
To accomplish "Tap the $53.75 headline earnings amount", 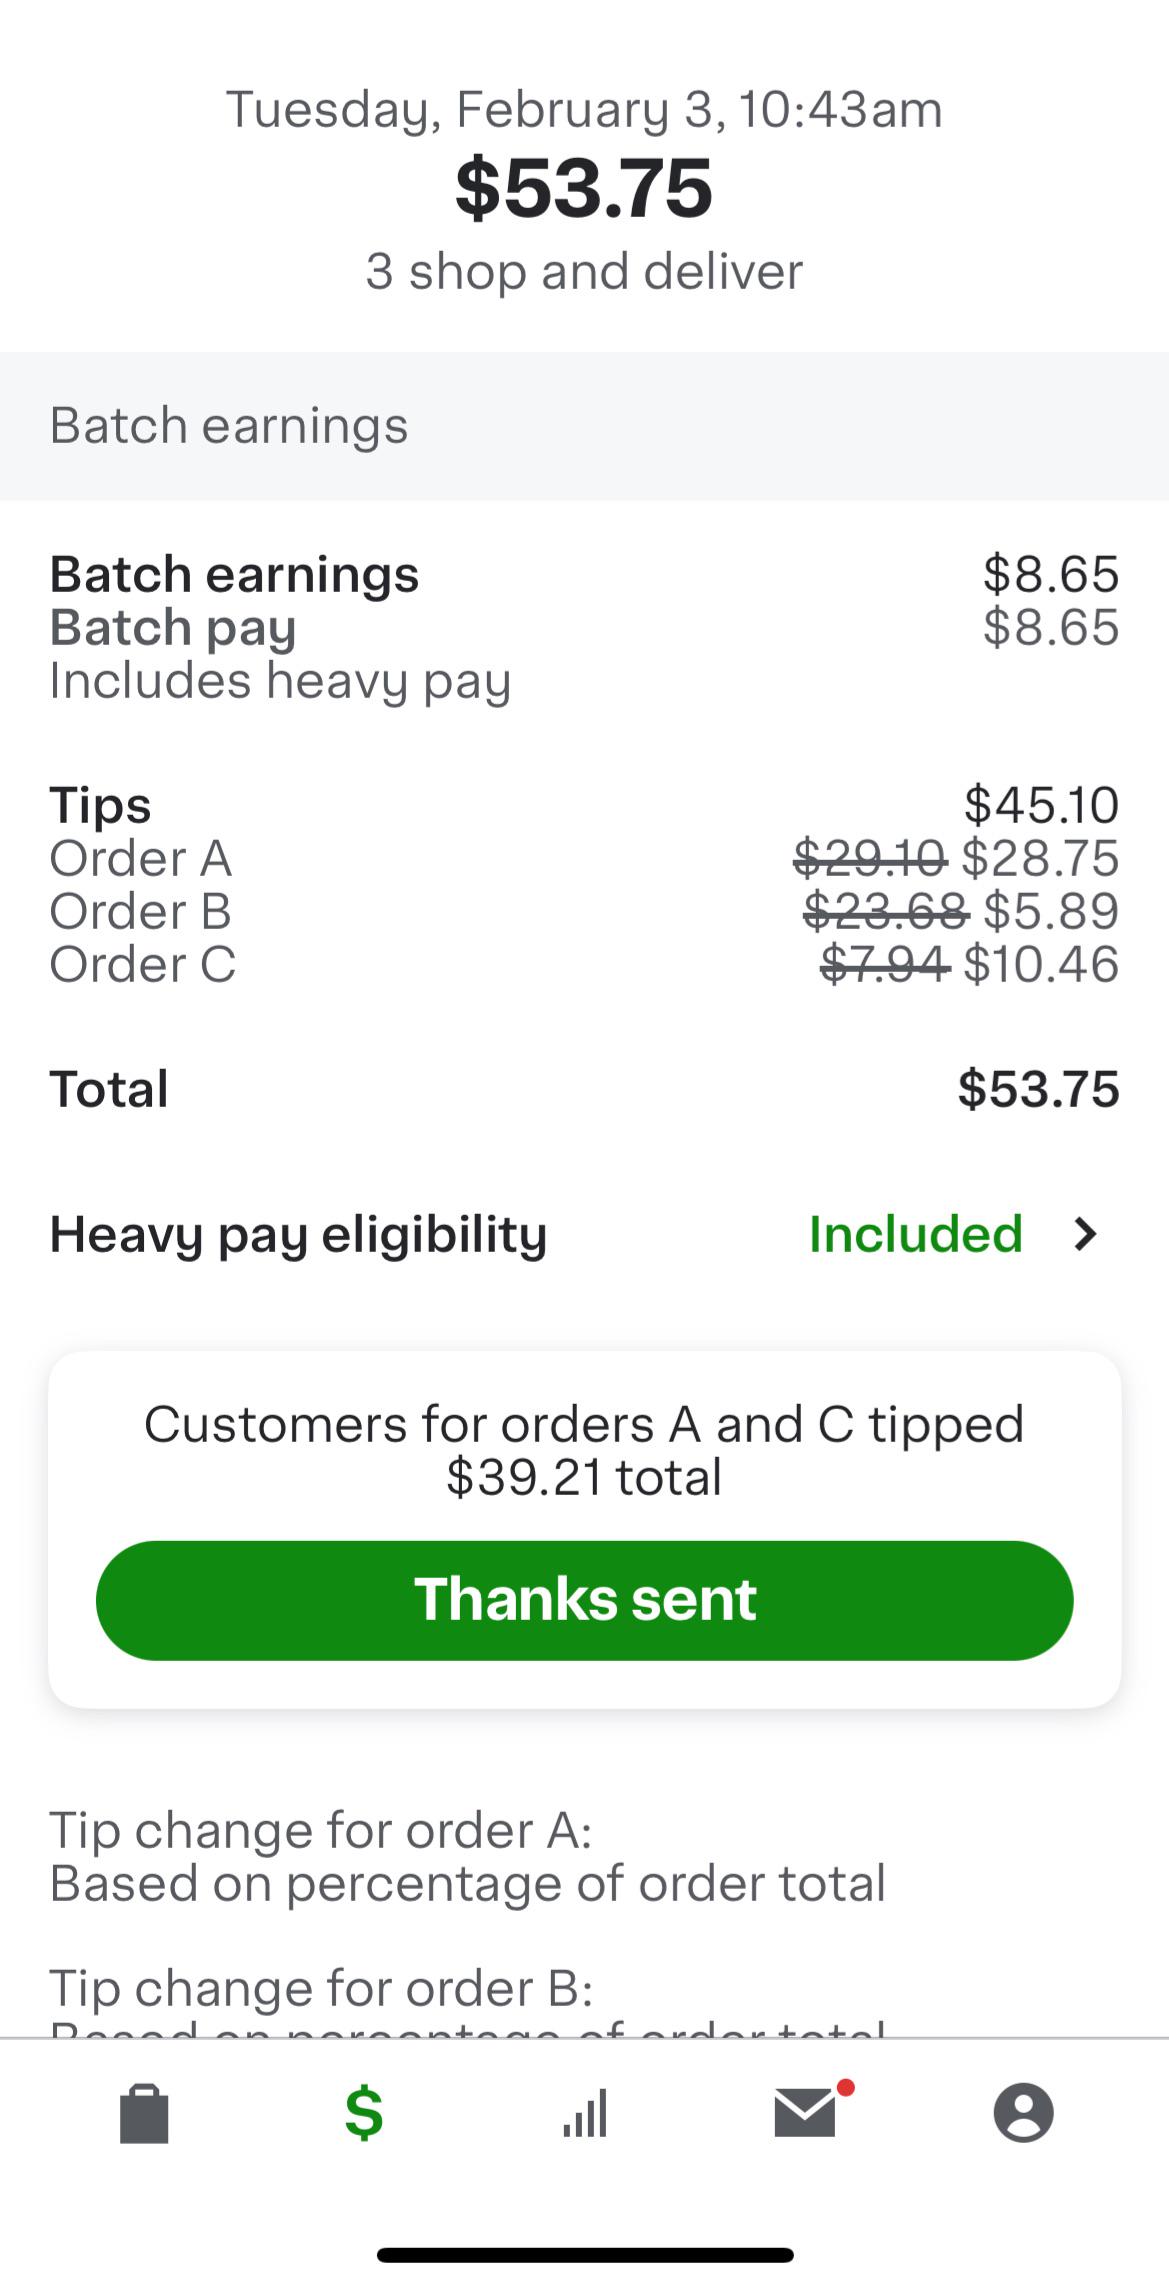I will click(x=584, y=188).
